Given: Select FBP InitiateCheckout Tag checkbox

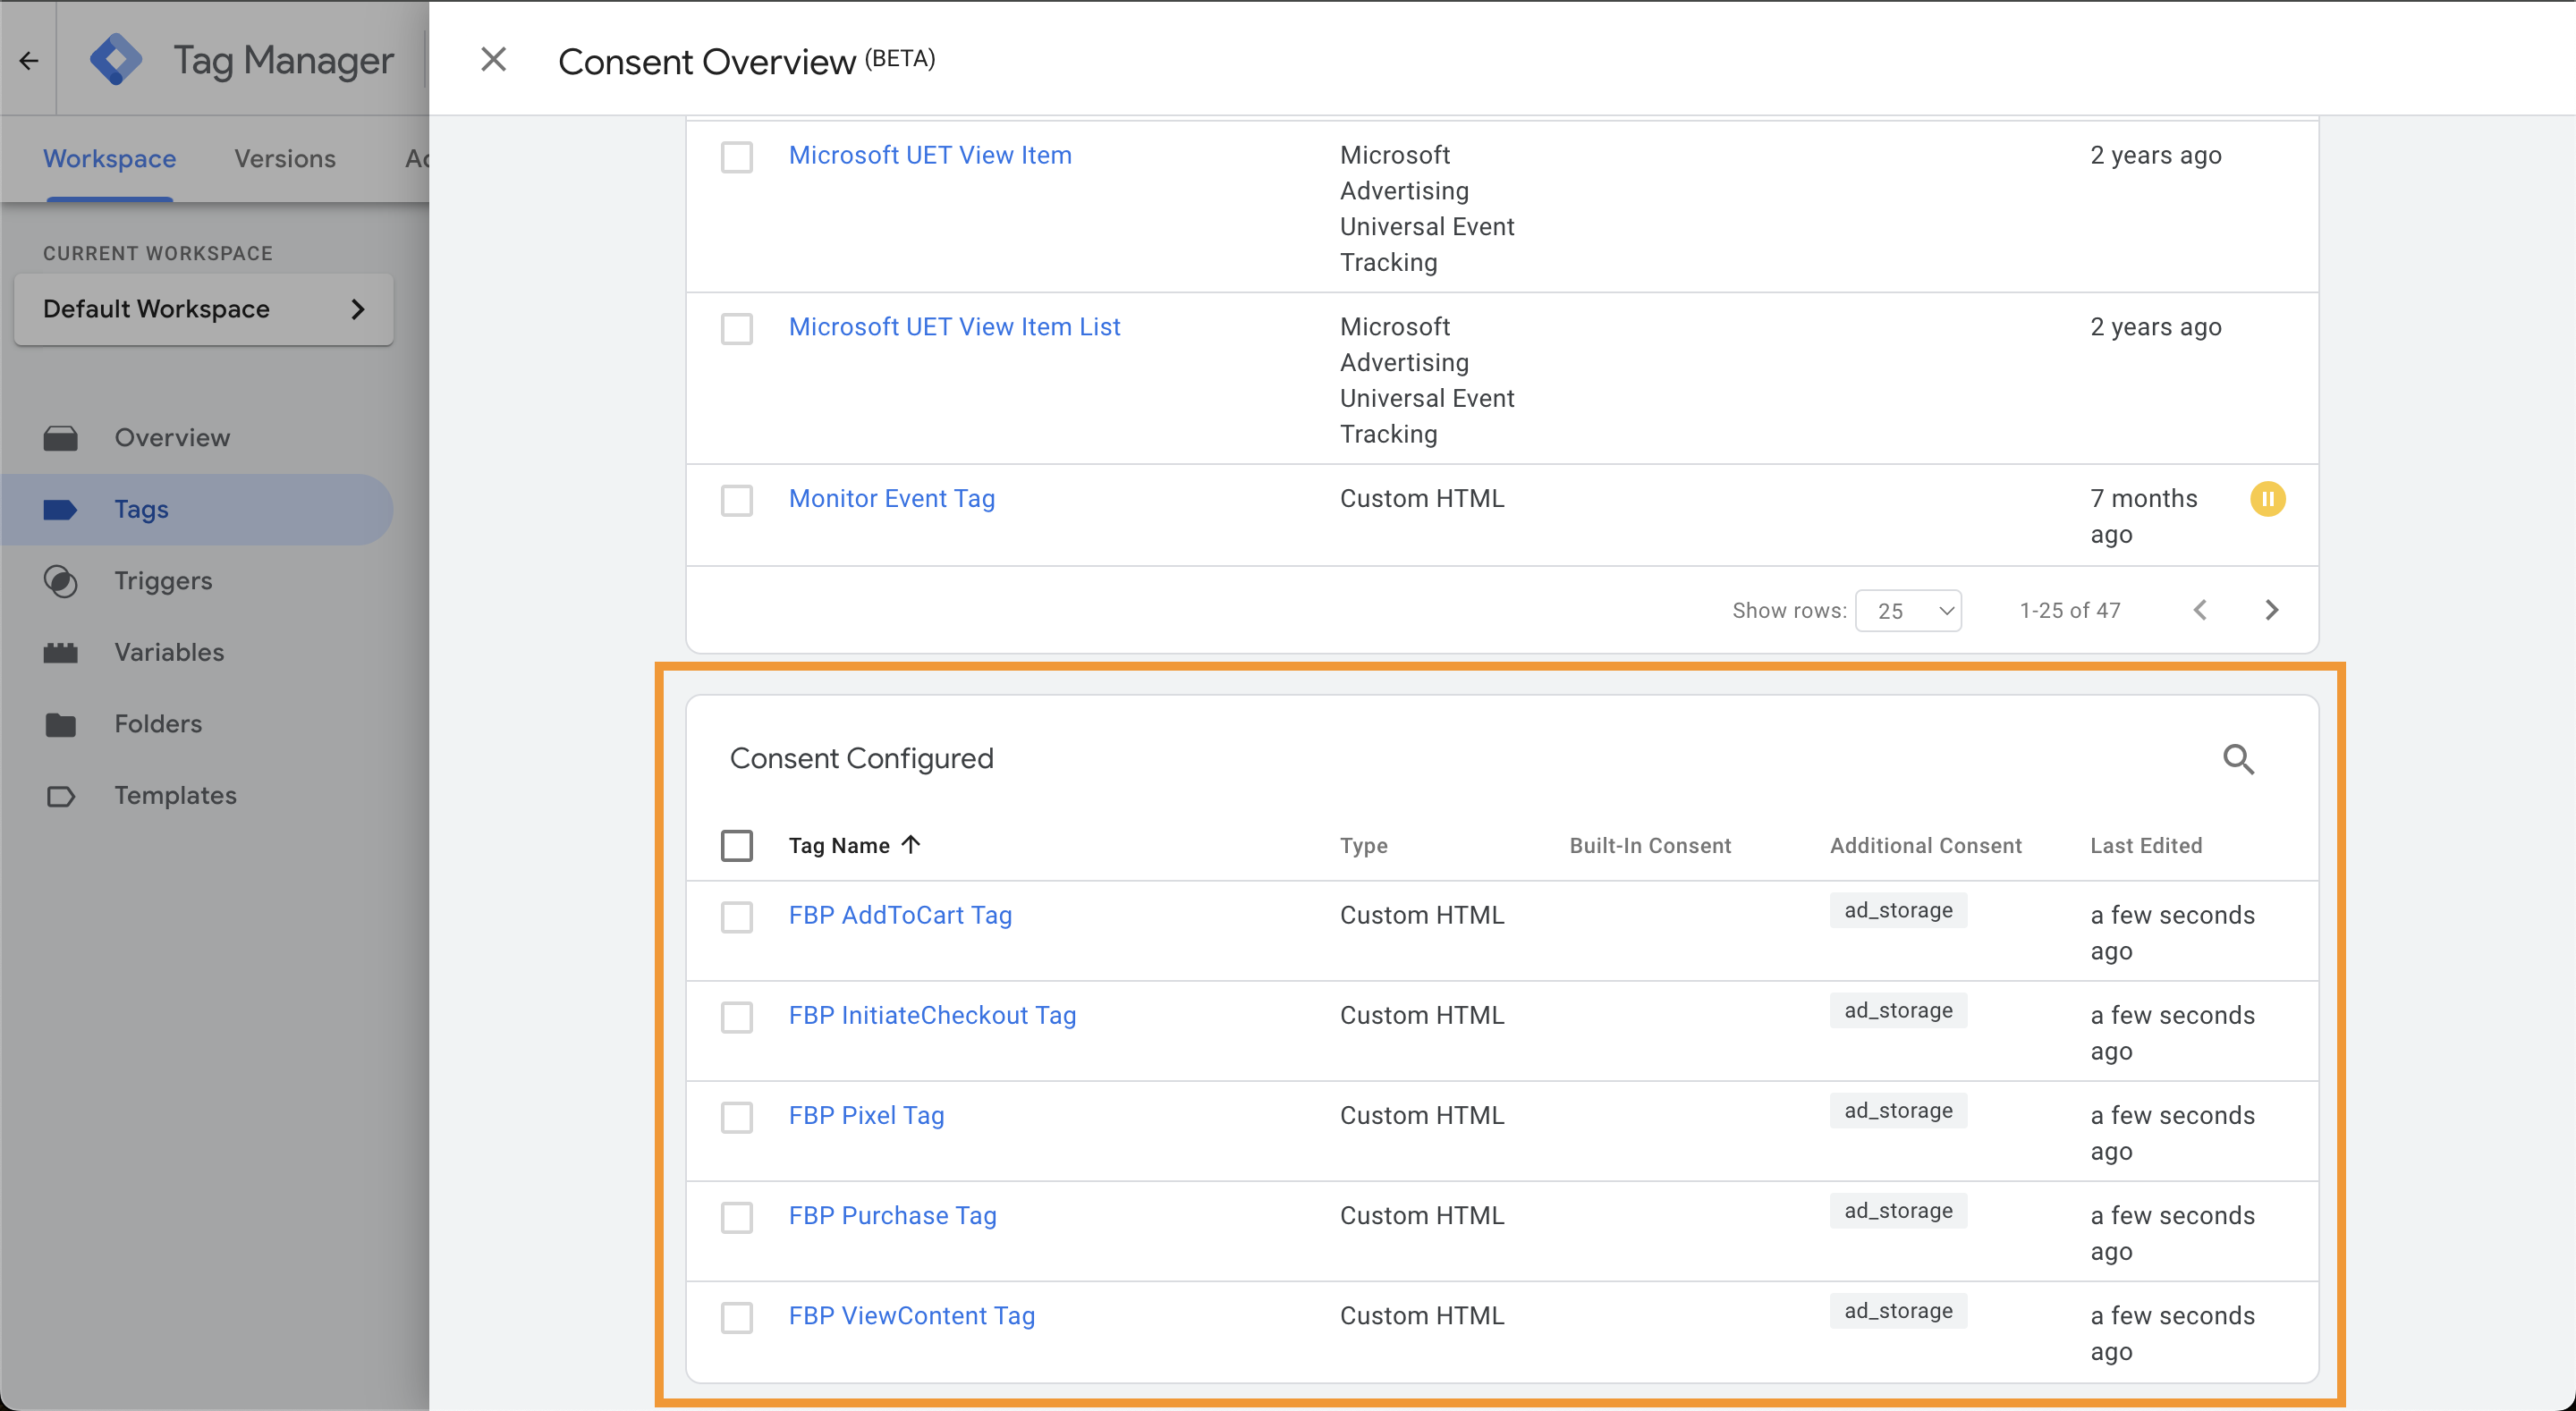Looking at the screenshot, I should click(737, 1017).
